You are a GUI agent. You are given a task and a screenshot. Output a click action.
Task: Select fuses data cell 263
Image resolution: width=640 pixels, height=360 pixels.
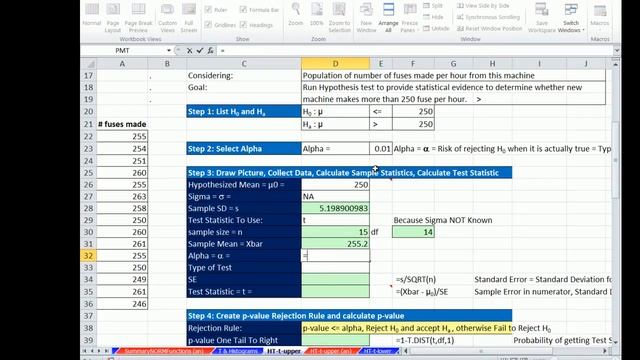(122, 197)
